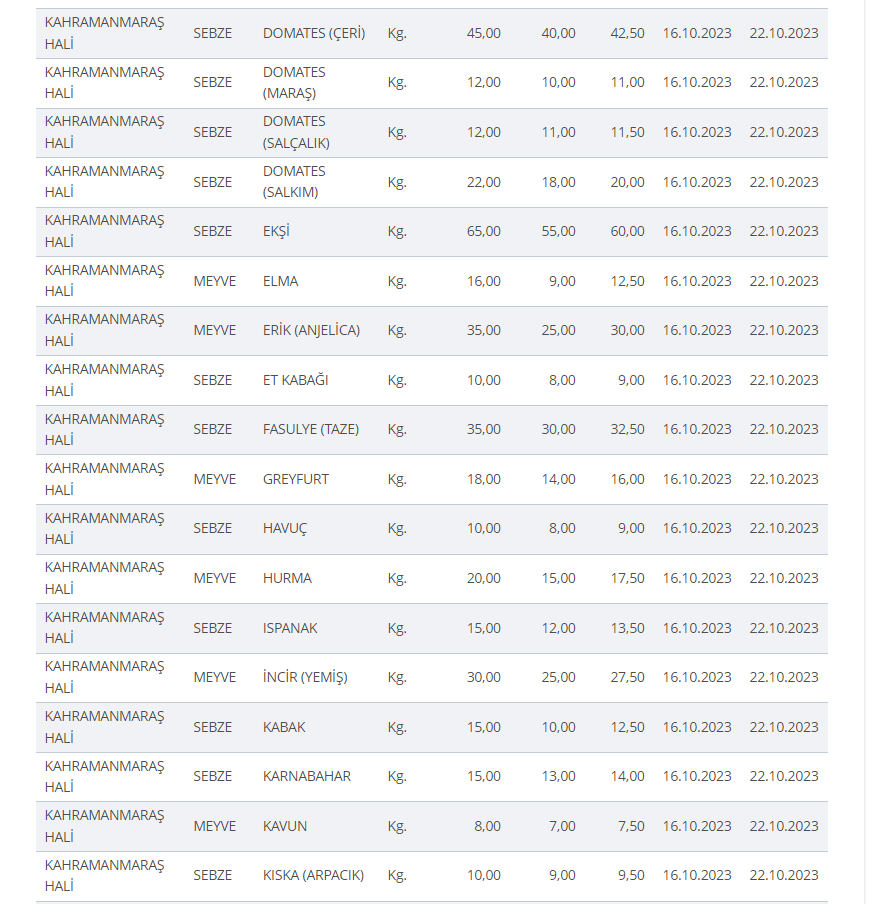Click the EKŞİ product name
The height and width of the screenshot is (904, 872).
276,231
